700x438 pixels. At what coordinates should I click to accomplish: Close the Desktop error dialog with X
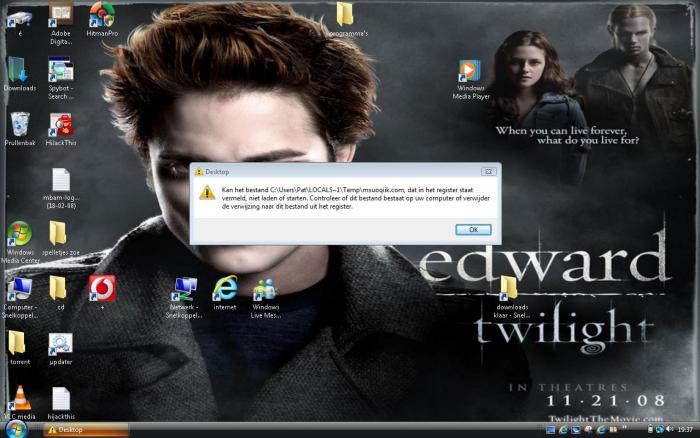pyautogui.click(x=488, y=171)
